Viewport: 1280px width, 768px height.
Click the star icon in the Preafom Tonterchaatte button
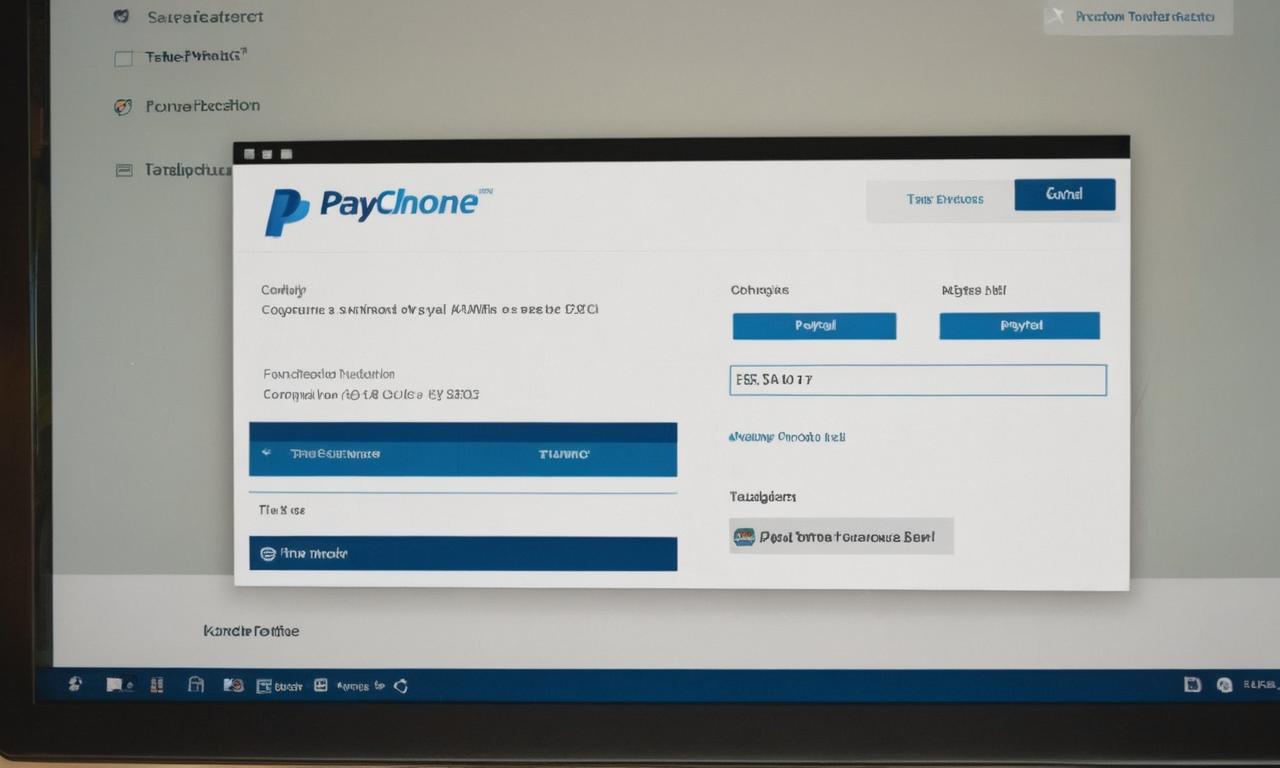1057,16
